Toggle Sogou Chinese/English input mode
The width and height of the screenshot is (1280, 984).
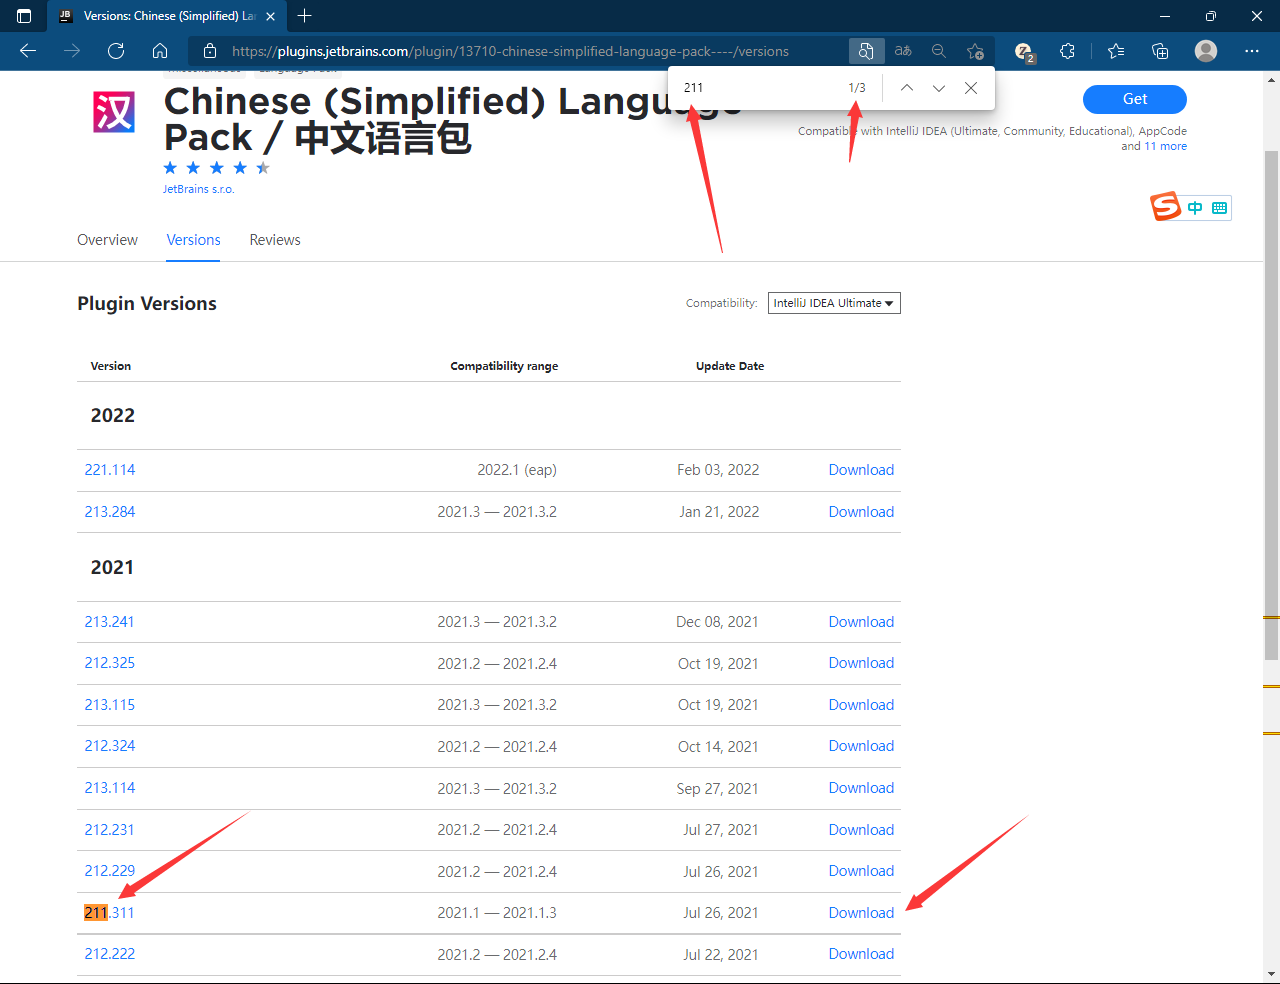(x=1195, y=208)
